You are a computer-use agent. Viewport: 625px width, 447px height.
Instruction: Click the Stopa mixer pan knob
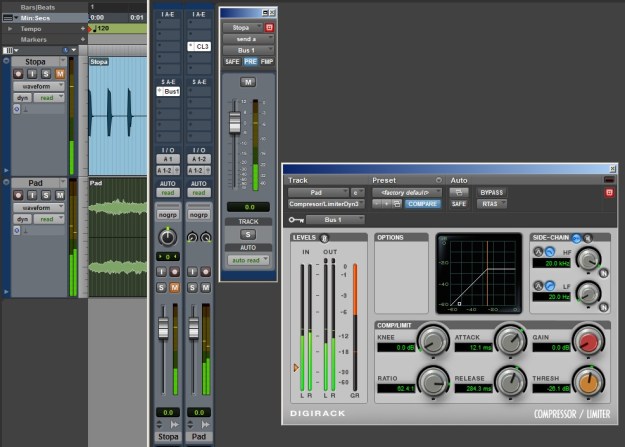tap(166, 237)
